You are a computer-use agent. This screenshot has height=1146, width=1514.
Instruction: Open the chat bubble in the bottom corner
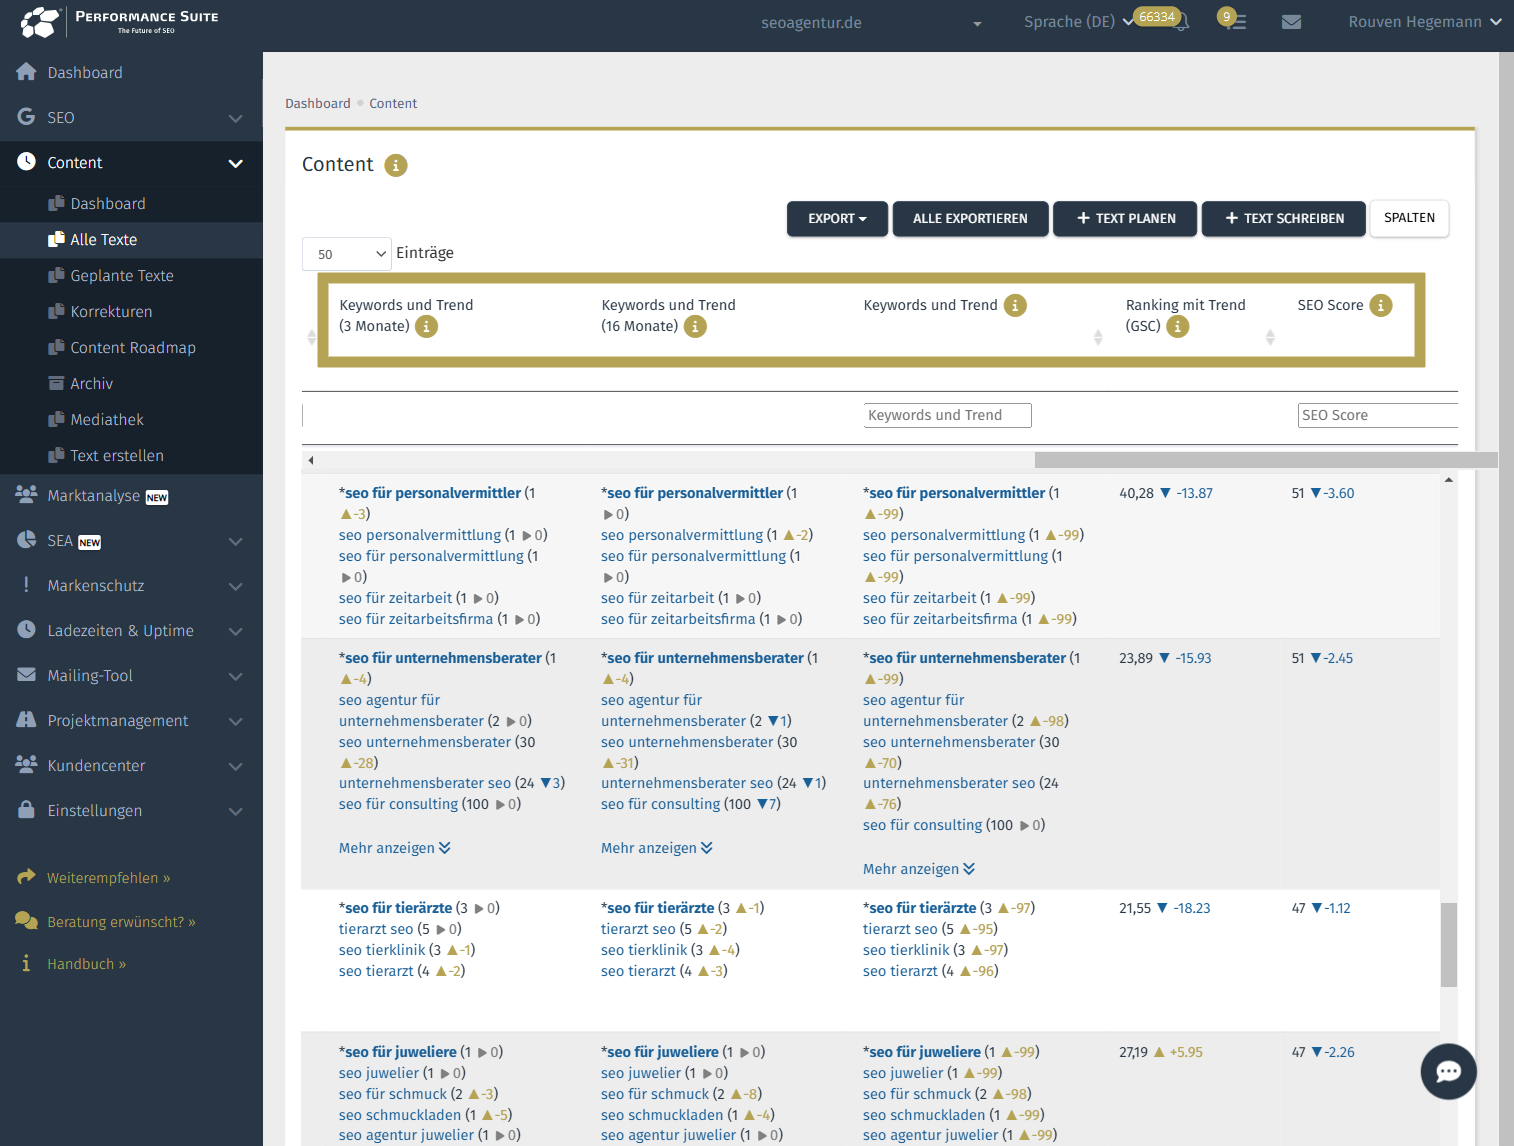(1448, 1071)
